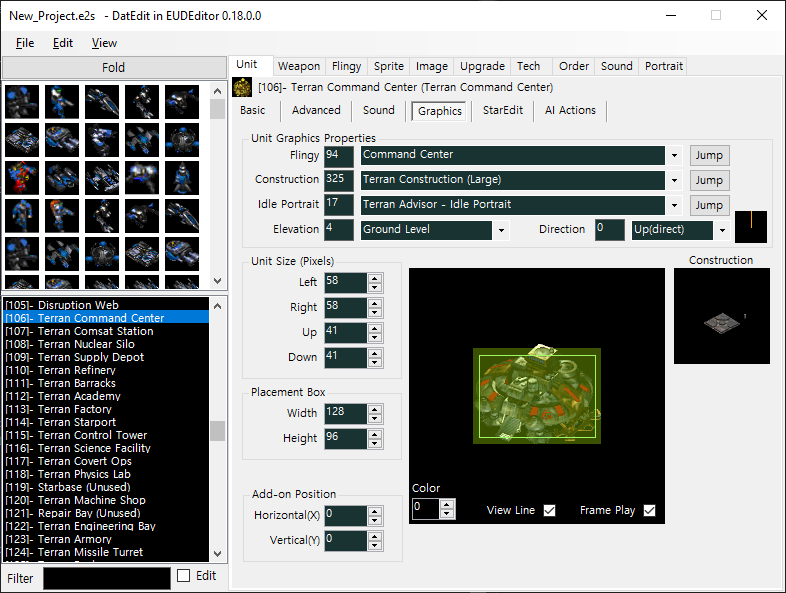
Task: Collapse the panel with the Fold button
Action: click(114, 68)
